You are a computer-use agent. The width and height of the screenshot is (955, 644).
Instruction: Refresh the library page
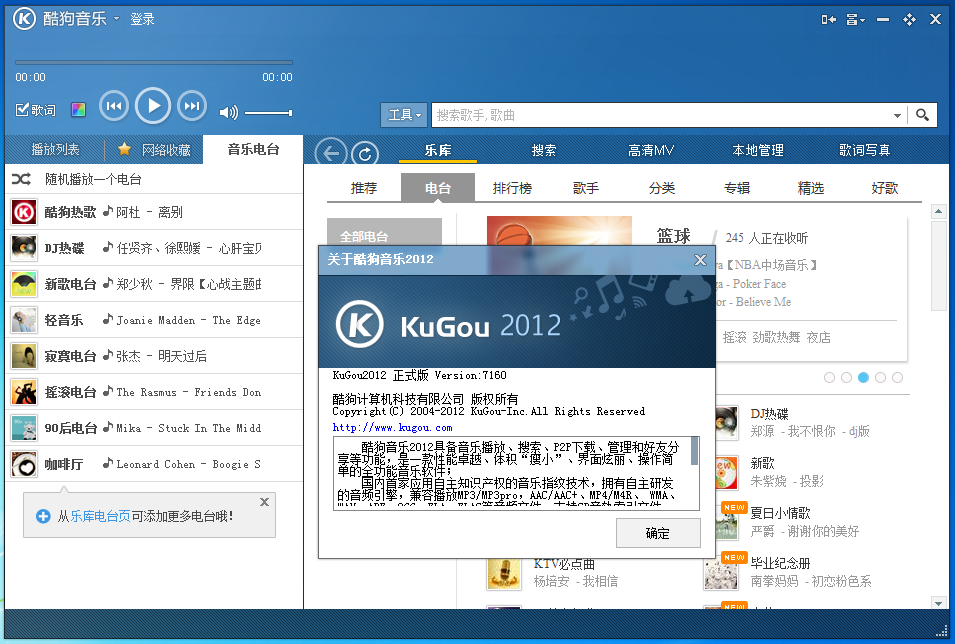364,154
